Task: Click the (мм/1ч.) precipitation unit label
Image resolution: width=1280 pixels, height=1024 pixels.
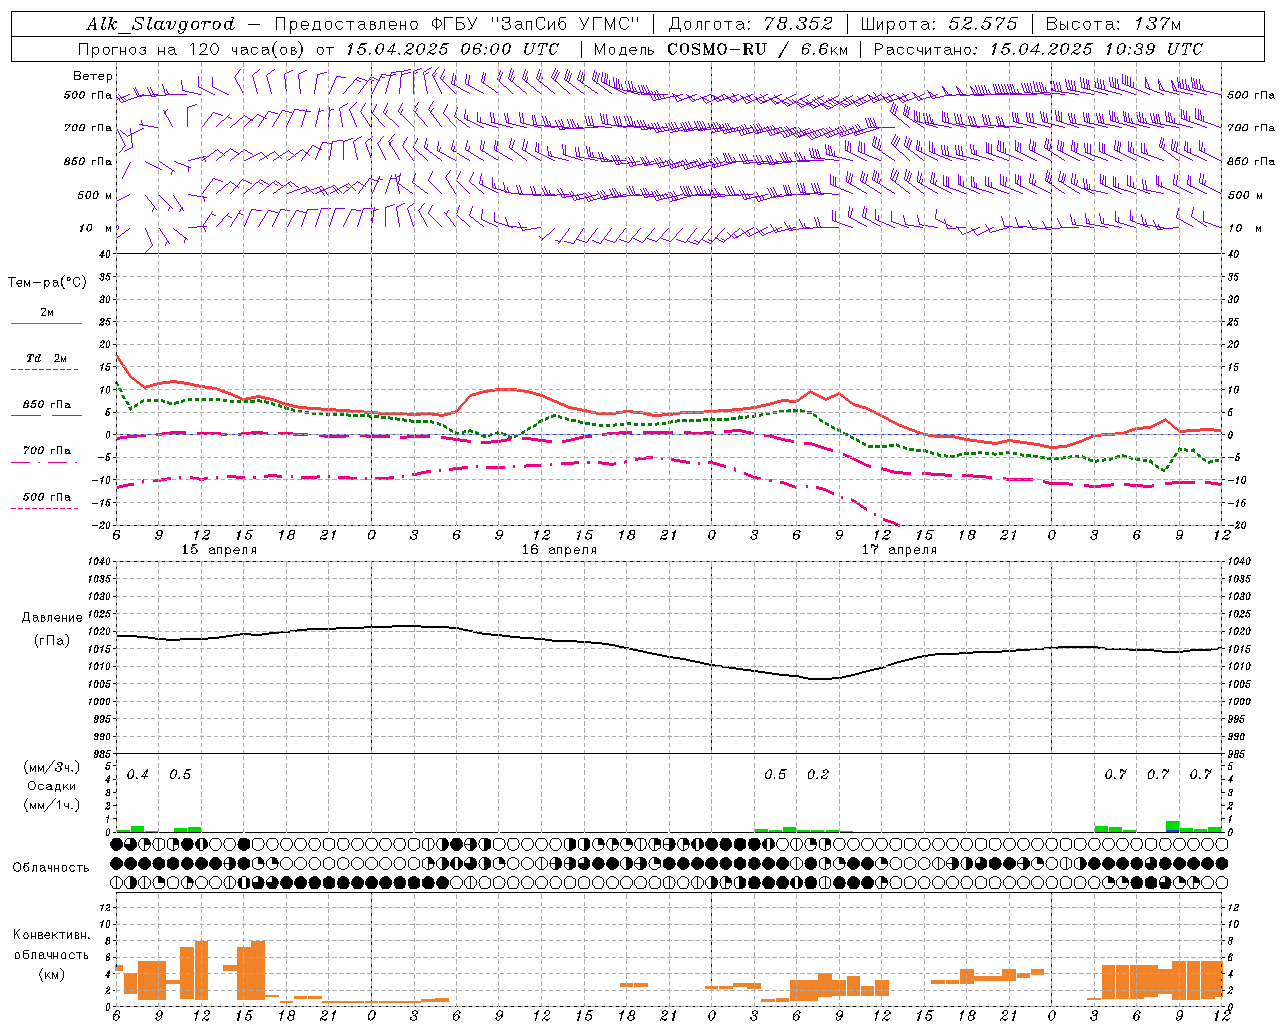Action: [52, 804]
